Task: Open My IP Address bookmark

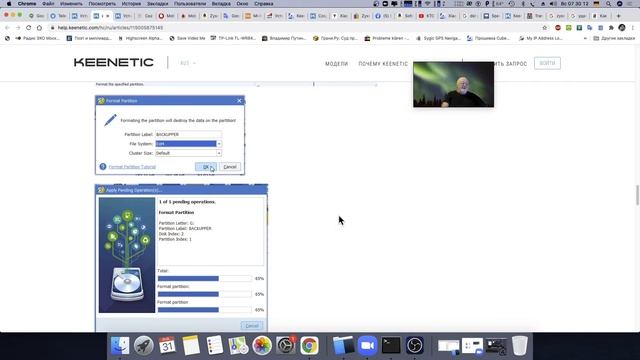Action: click(x=540, y=38)
